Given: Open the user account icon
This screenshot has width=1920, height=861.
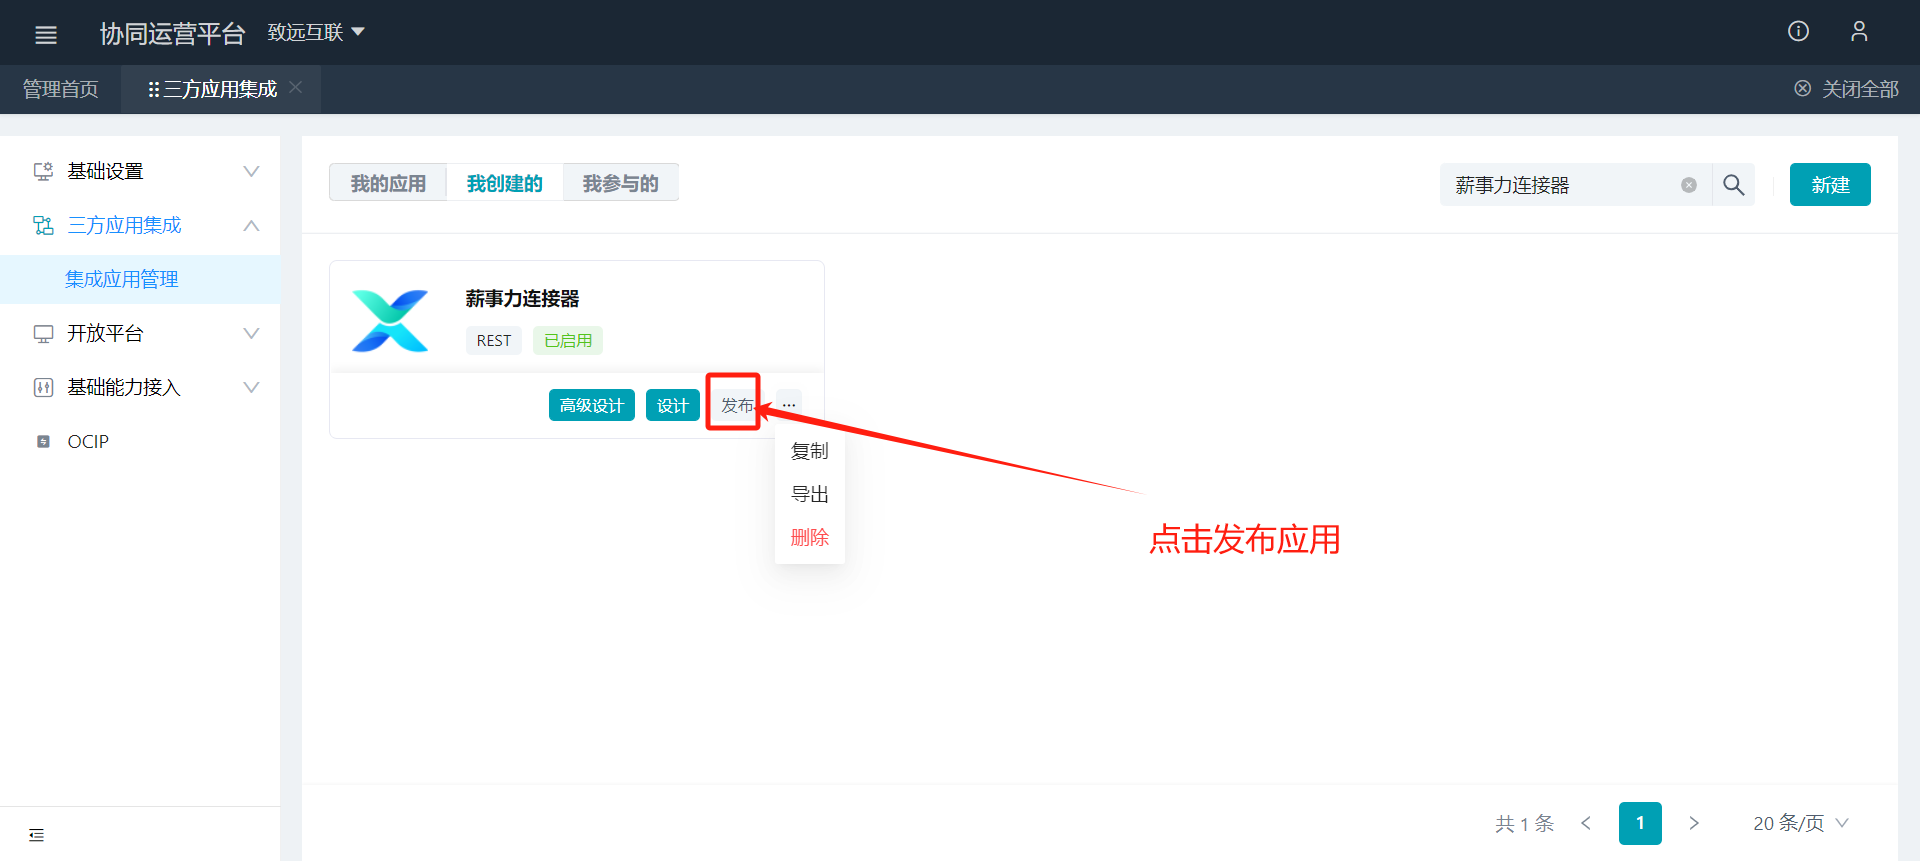Looking at the screenshot, I should coord(1859,32).
